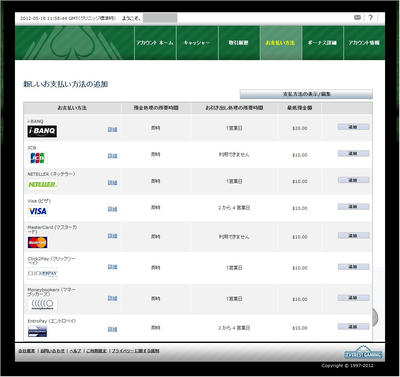Open the ヘルプ footer link
The image size is (400, 377).
(75, 351)
